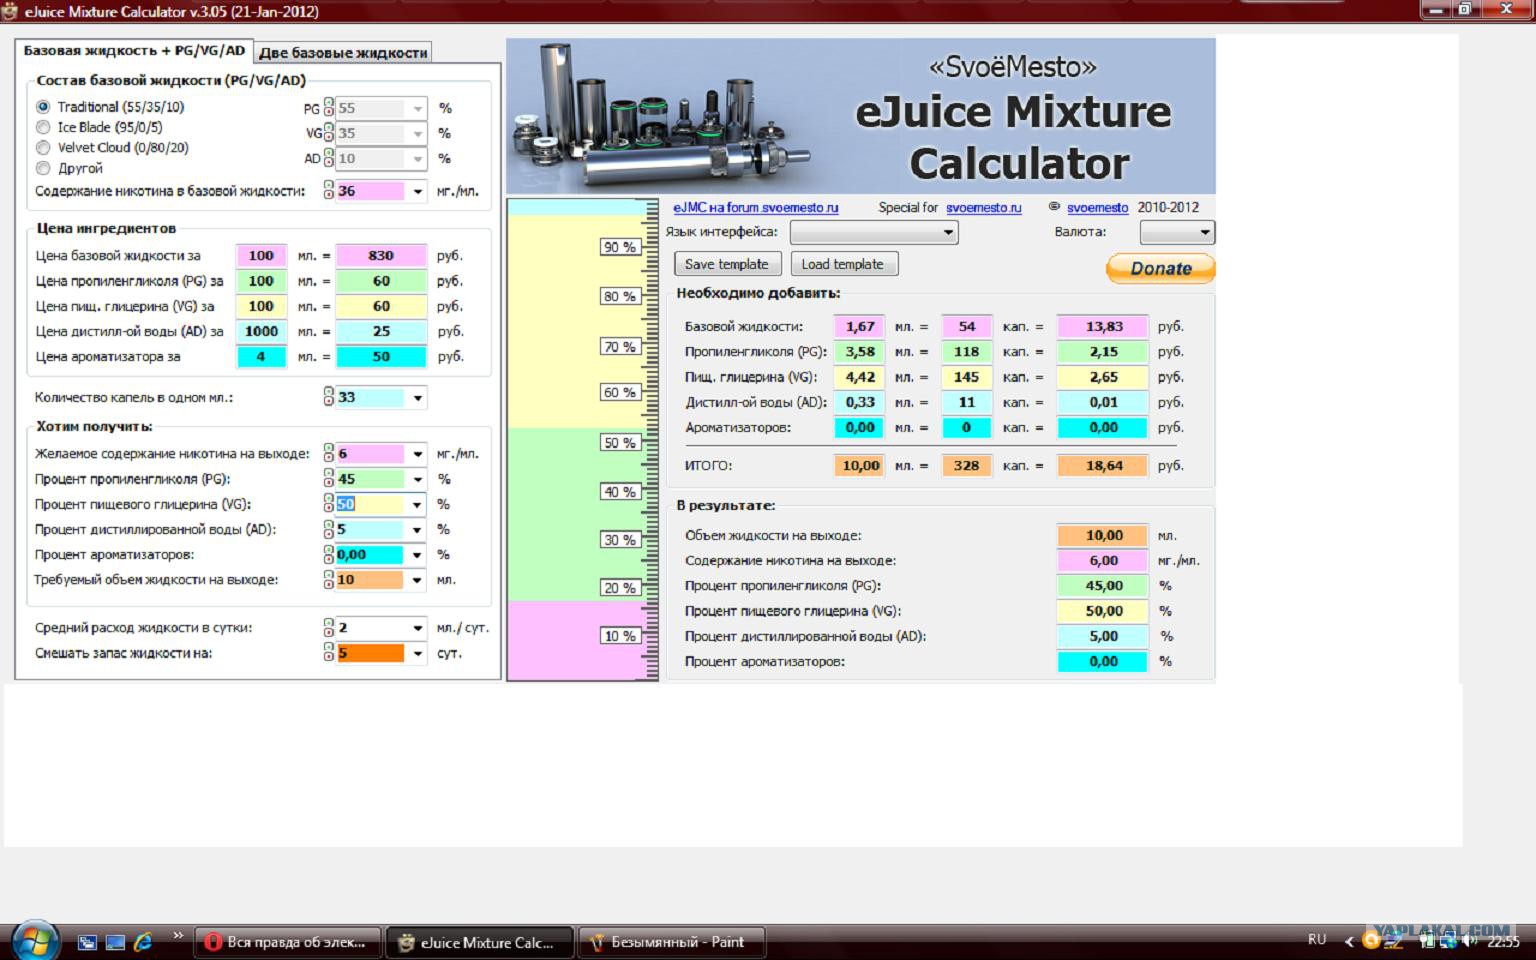Switch to the Безымянный - Paint taskbar button
The image size is (1536, 960).
[671, 942]
